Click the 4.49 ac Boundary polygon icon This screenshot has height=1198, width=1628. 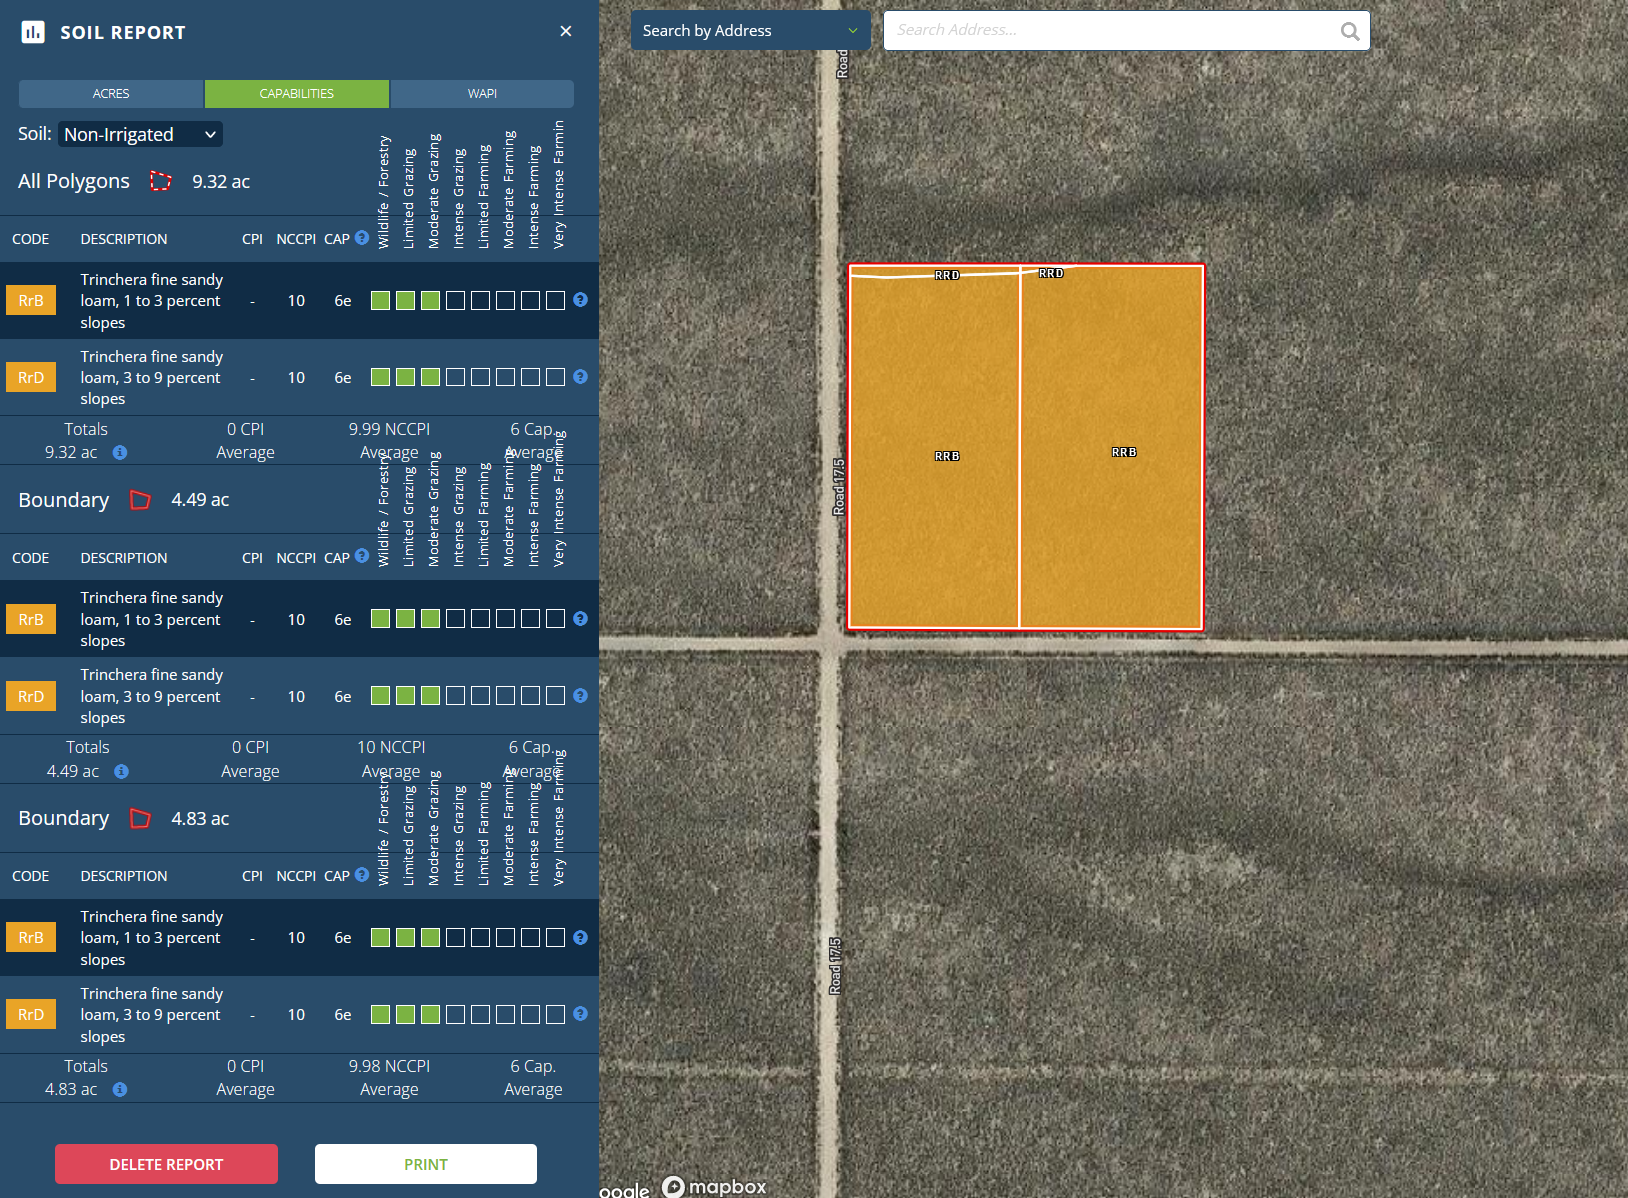(141, 500)
